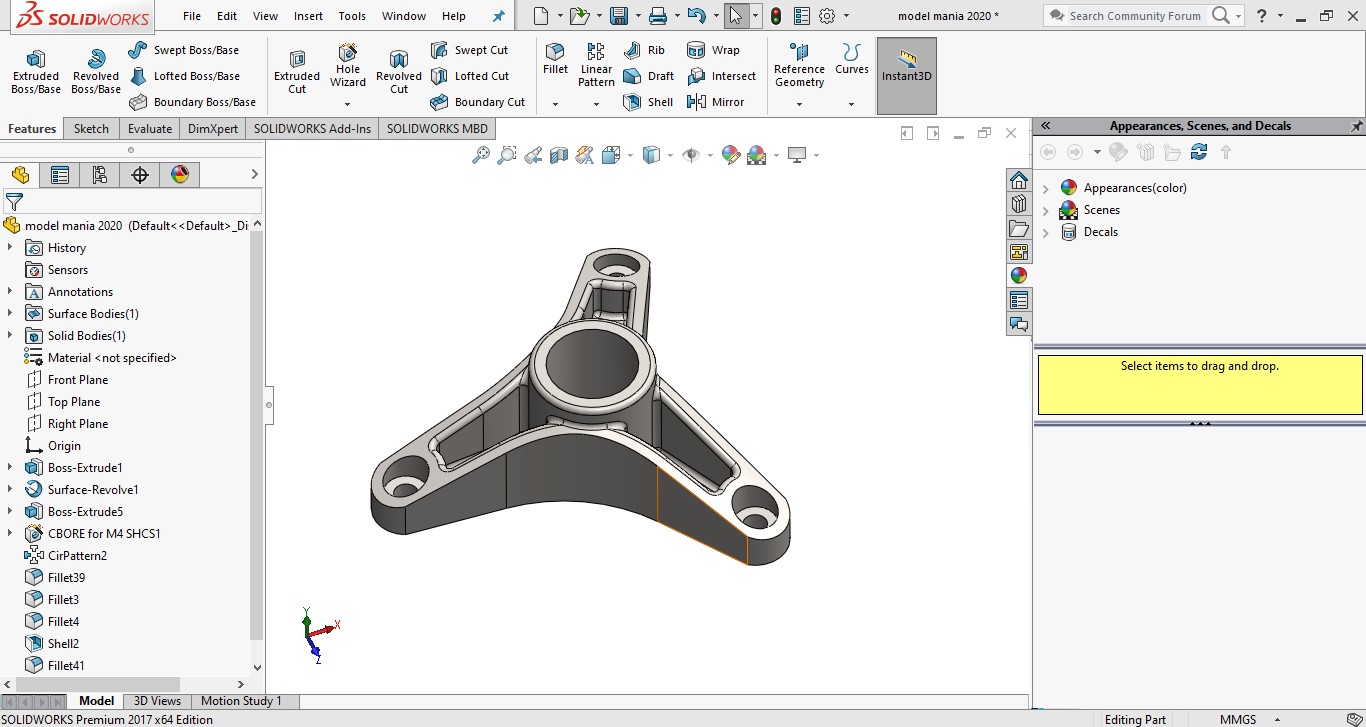
Task: Expand Solid Bodies(1) node
Action: [x=10, y=335]
